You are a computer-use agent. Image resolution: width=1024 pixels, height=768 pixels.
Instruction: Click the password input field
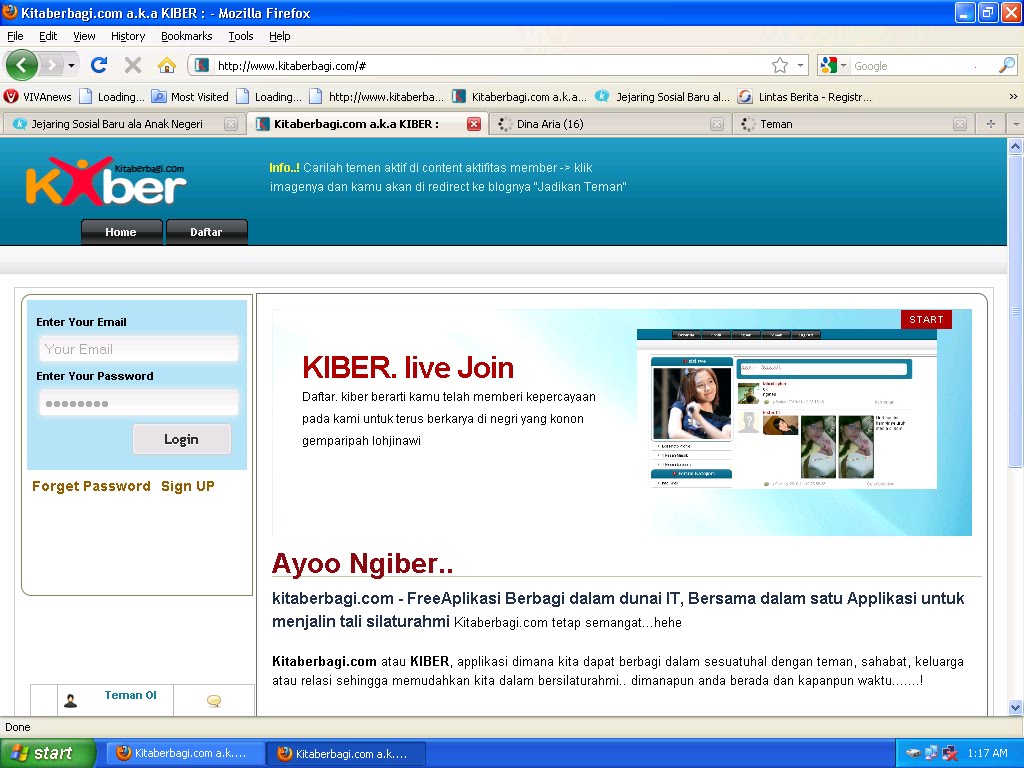coord(138,403)
